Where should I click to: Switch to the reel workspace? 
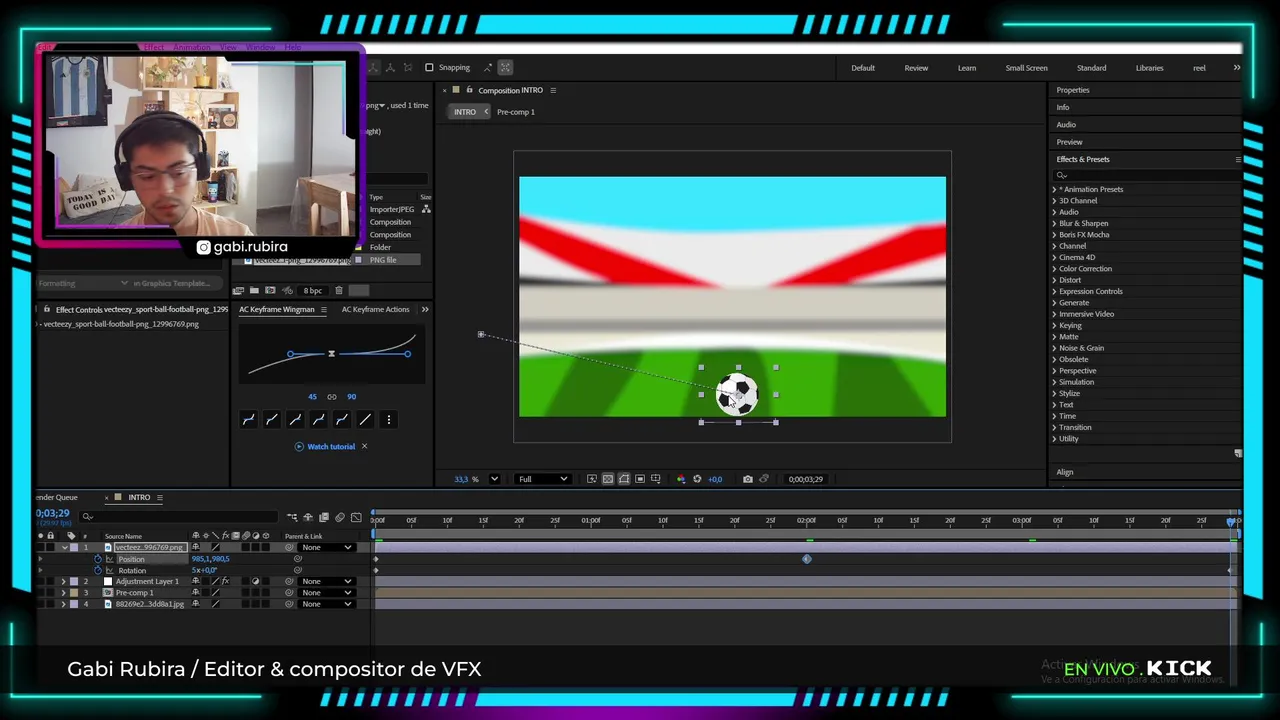(x=1199, y=68)
